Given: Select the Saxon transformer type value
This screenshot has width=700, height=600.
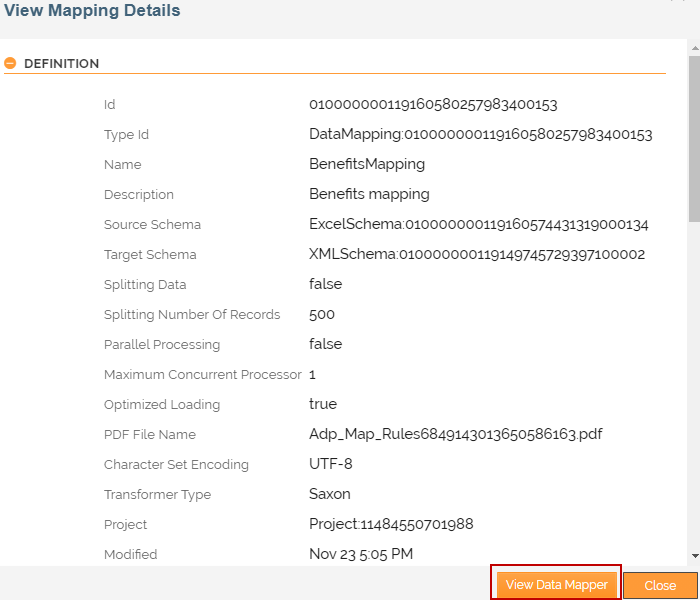Looking at the screenshot, I should point(330,494).
